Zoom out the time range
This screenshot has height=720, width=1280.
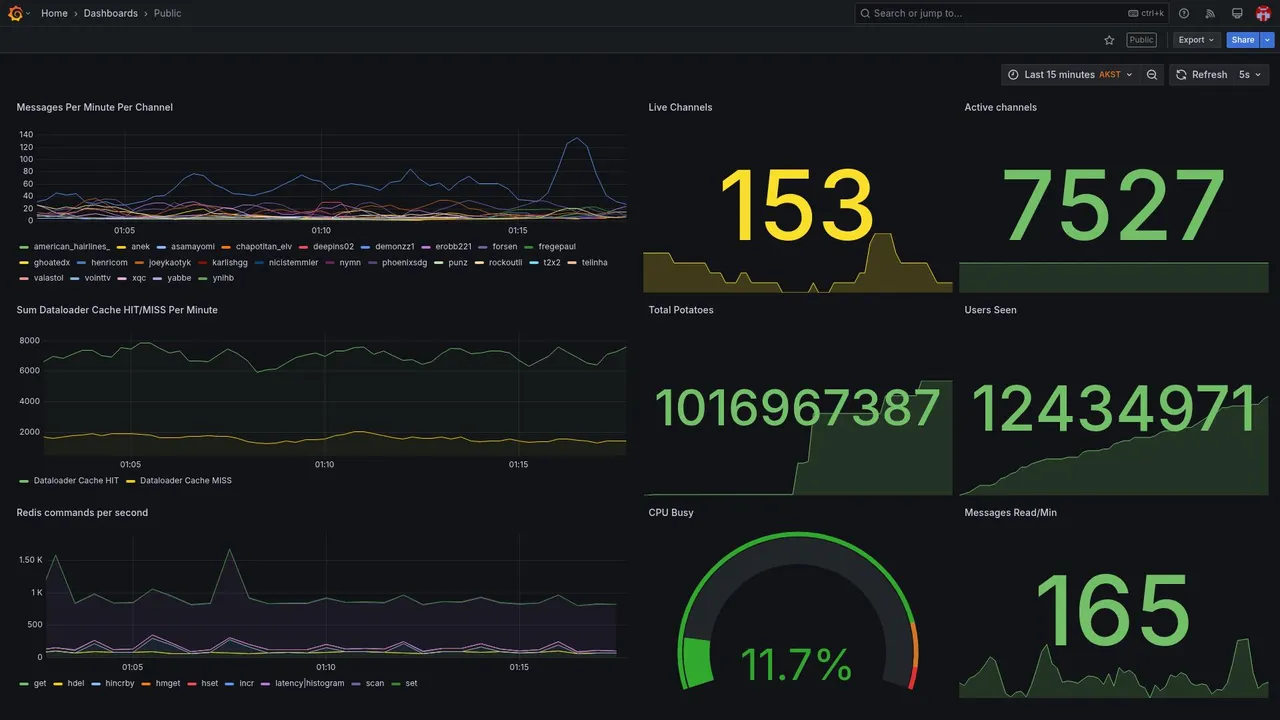tap(1152, 75)
